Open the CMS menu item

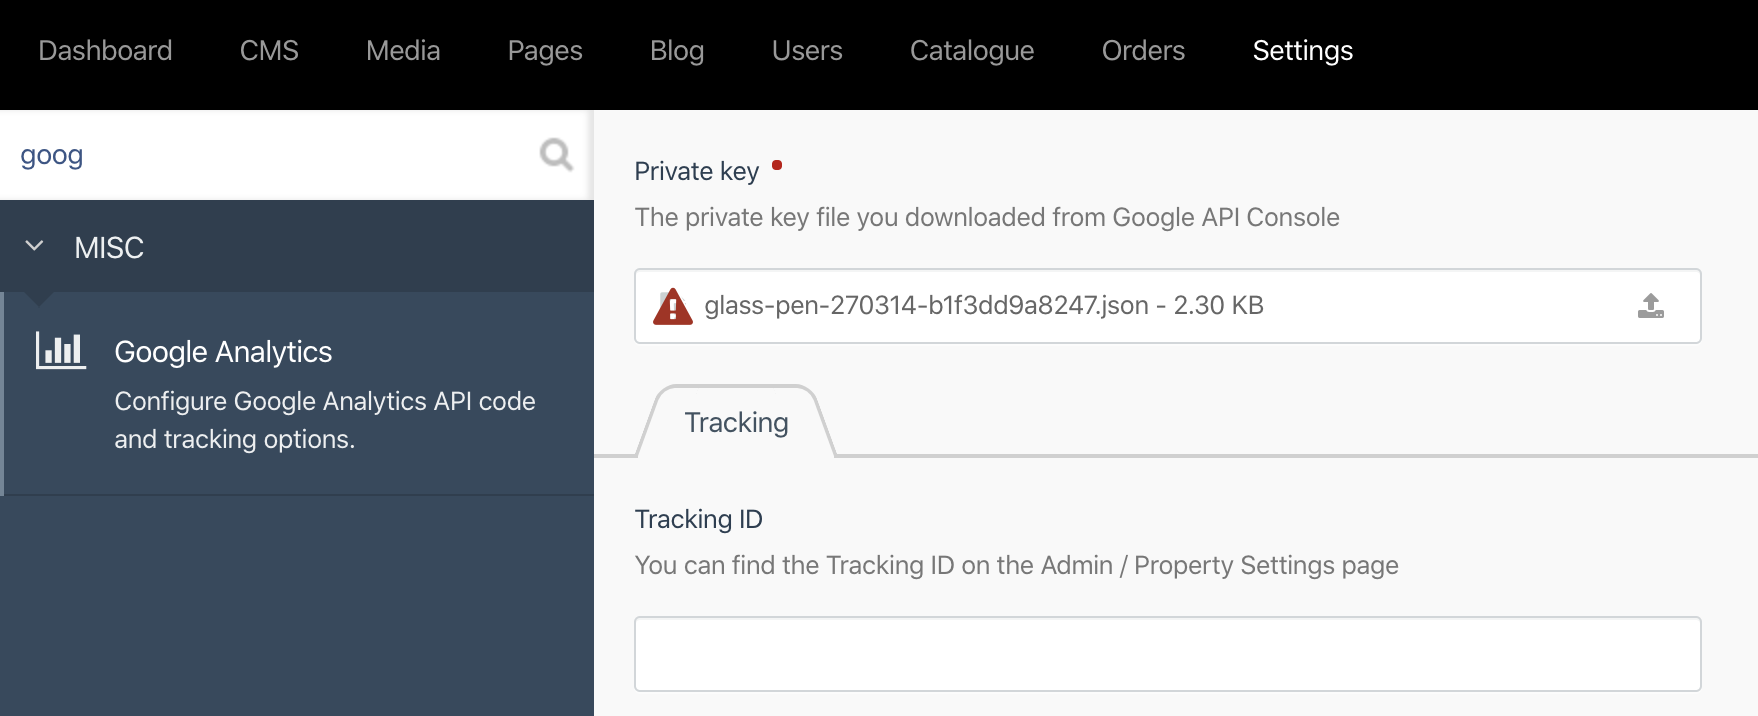(268, 50)
